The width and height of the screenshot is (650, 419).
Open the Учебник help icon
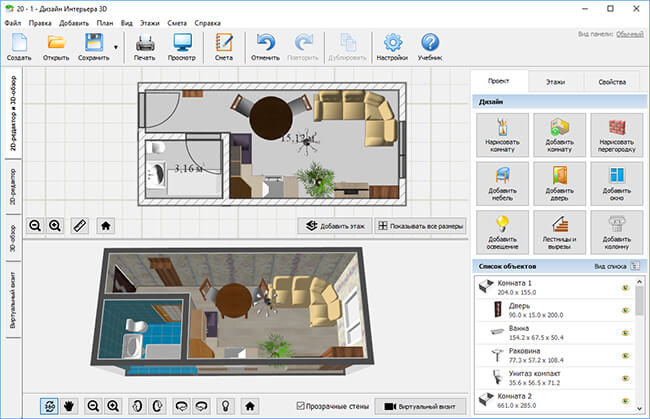(430, 47)
